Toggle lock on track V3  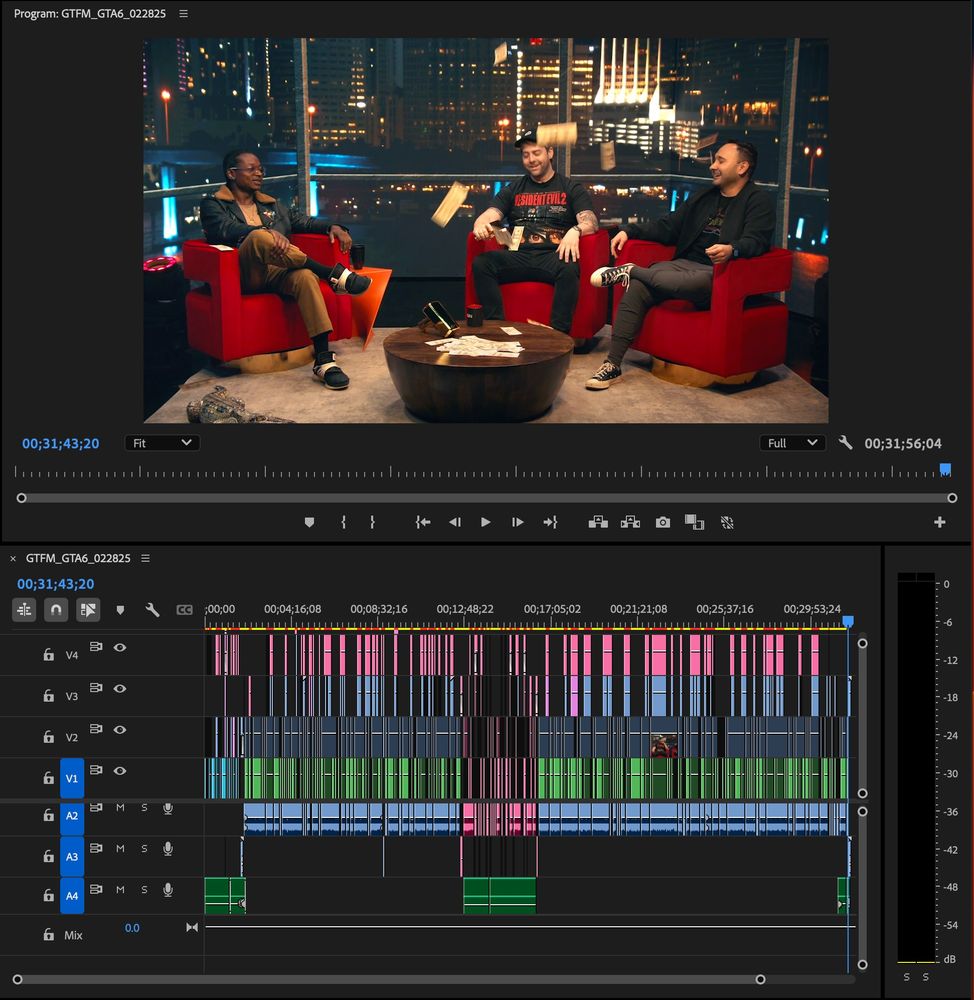[x=48, y=696]
